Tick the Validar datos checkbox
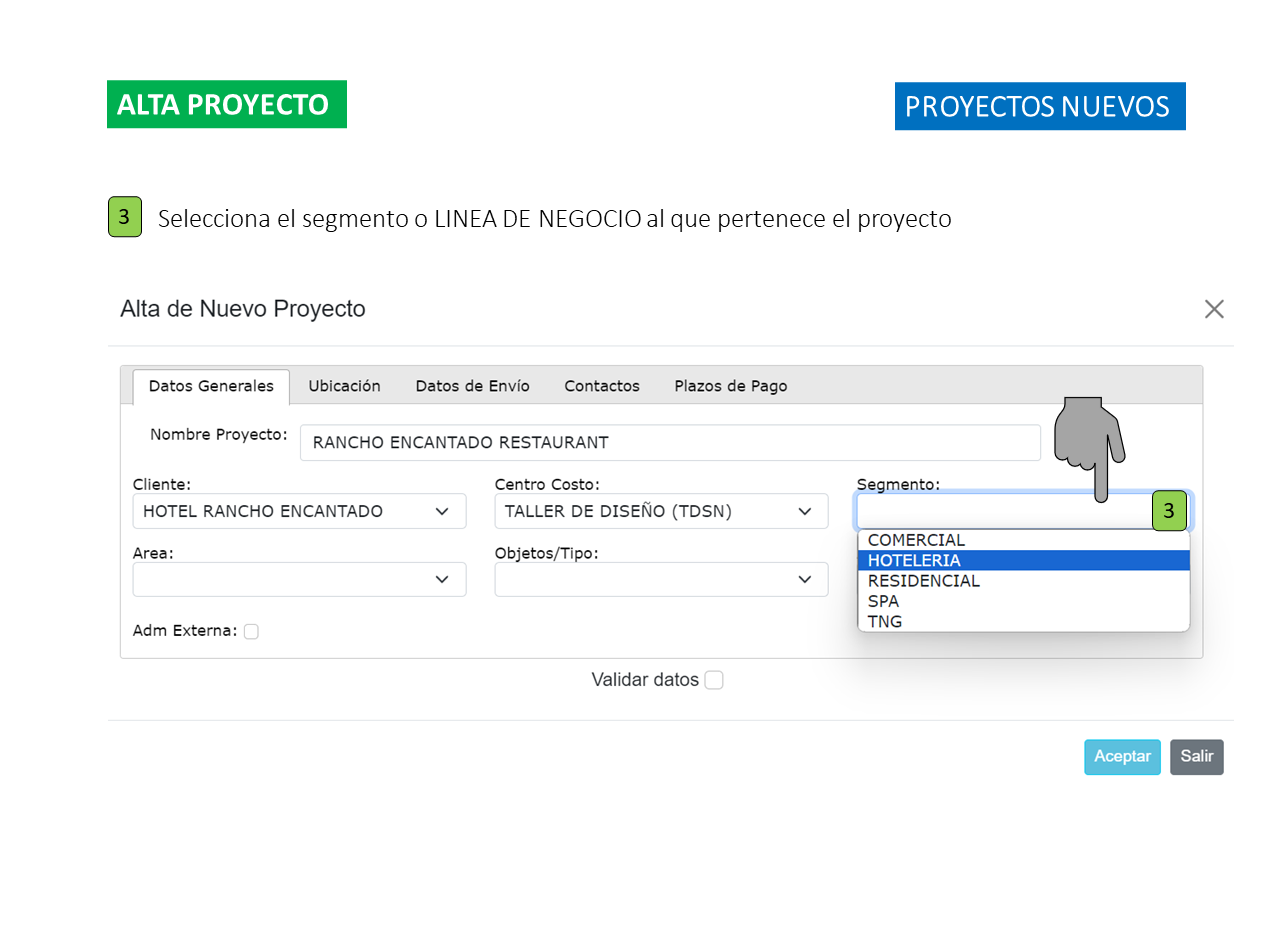Viewport: 1280px width, 945px height. point(713,680)
